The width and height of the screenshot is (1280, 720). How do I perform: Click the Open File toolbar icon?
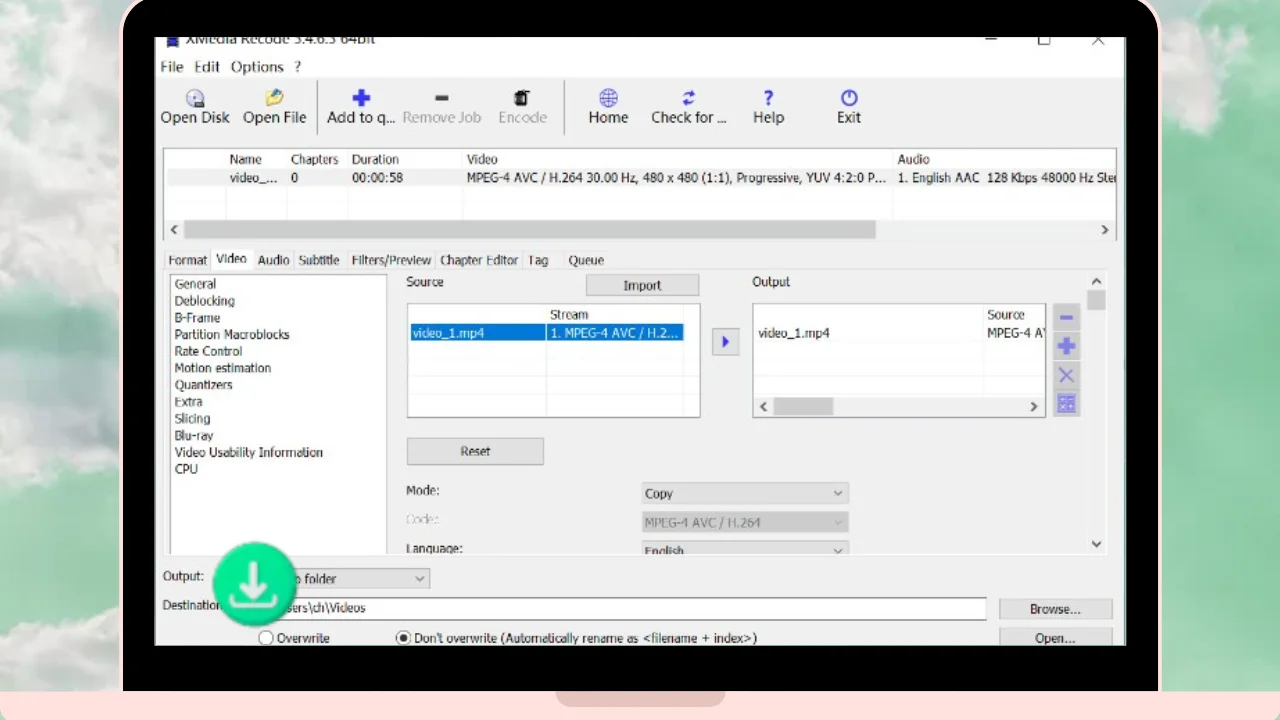(274, 98)
